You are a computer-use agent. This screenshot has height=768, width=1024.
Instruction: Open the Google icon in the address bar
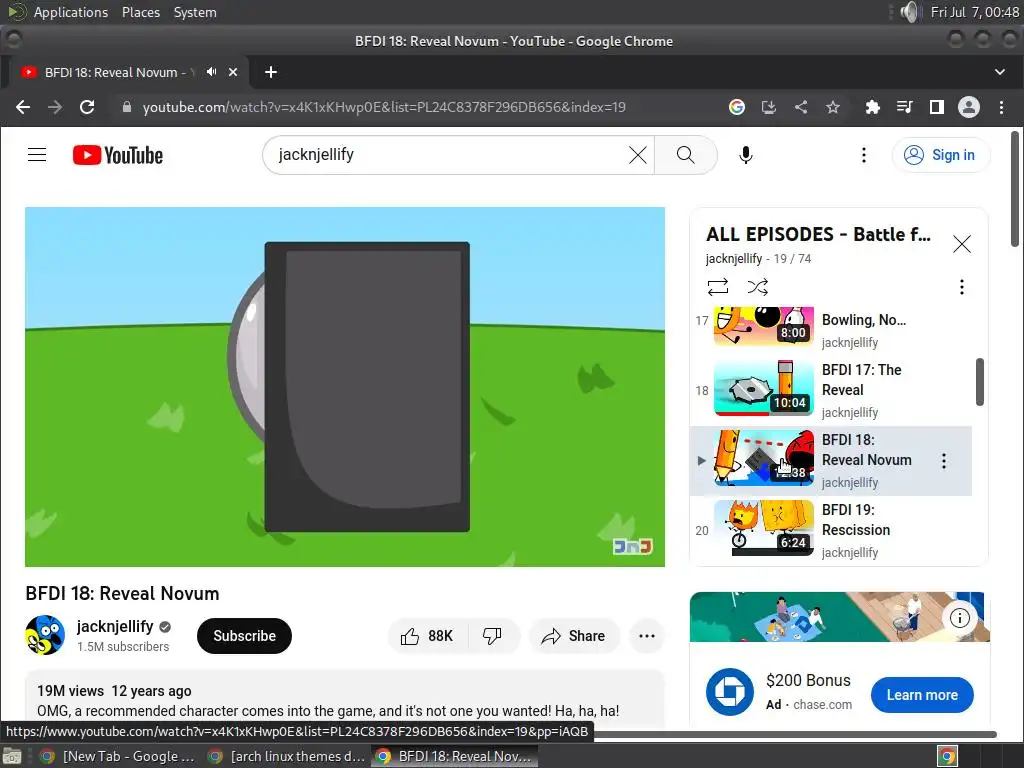tap(737, 107)
